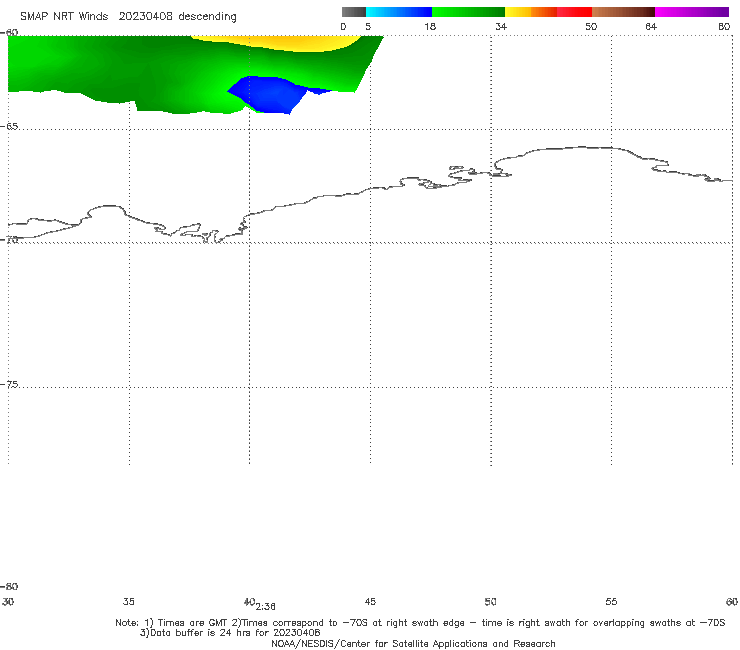The height and width of the screenshot is (650, 740).
Task: Select the yellow-orange segment of the colorbar
Action: (x=531, y=12)
